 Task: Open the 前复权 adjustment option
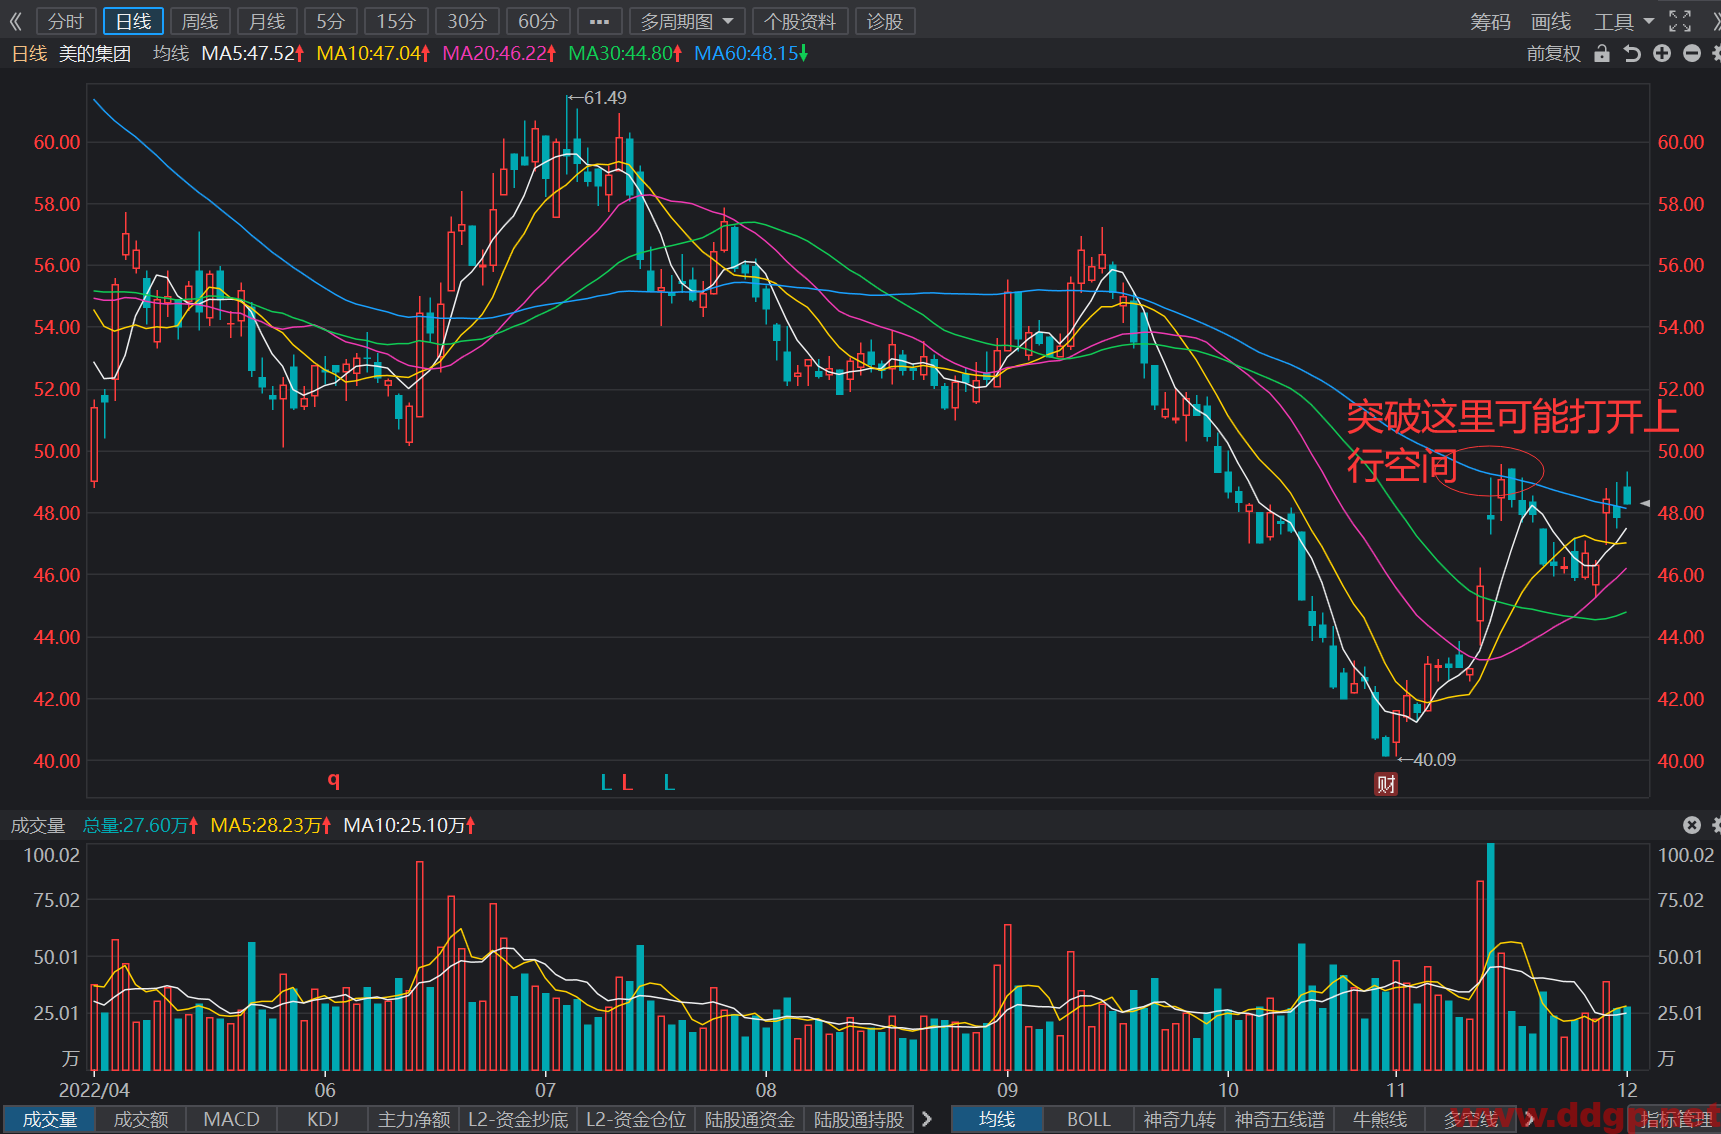point(1554,54)
